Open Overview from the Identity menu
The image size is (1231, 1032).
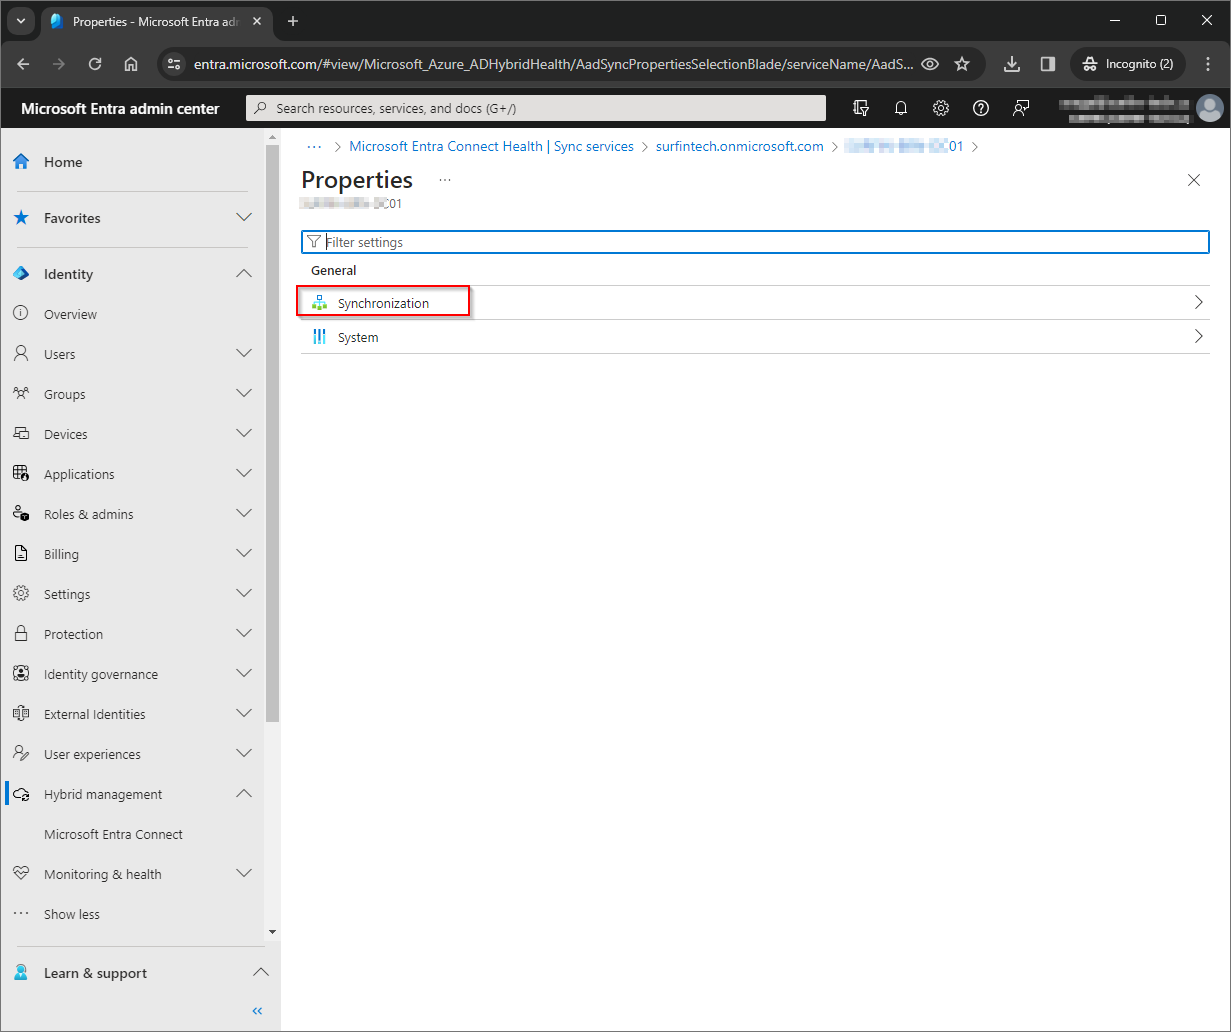(70, 314)
